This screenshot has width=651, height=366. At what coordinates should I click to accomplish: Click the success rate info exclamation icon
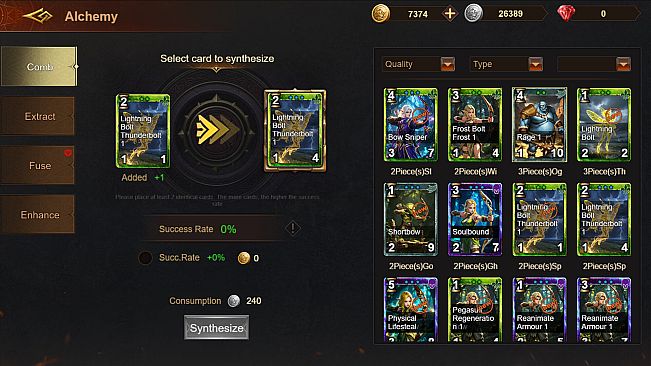293,228
